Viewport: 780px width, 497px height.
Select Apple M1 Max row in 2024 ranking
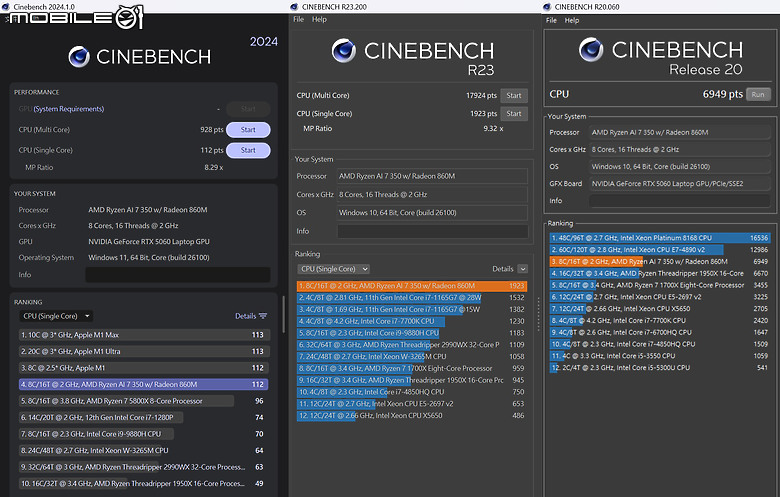(x=144, y=335)
